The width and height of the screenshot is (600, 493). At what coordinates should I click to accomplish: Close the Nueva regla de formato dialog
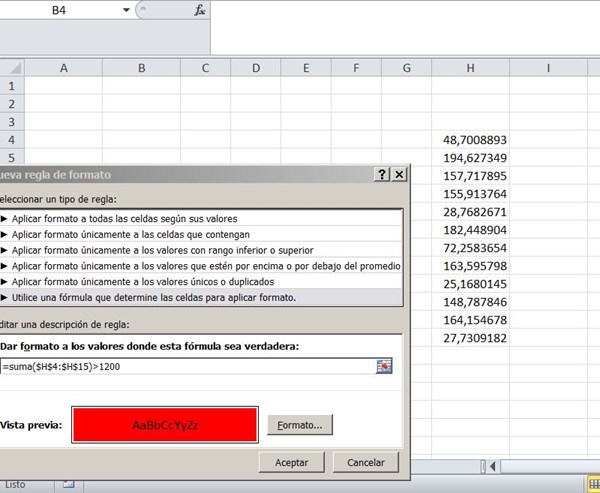pyautogui.click(x=399, y=175)
